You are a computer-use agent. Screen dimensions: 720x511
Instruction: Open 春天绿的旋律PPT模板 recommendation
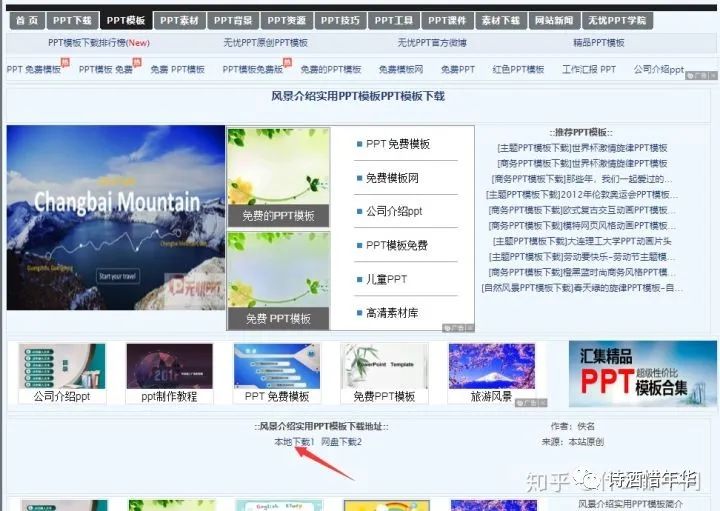click(x=582, y=288)
